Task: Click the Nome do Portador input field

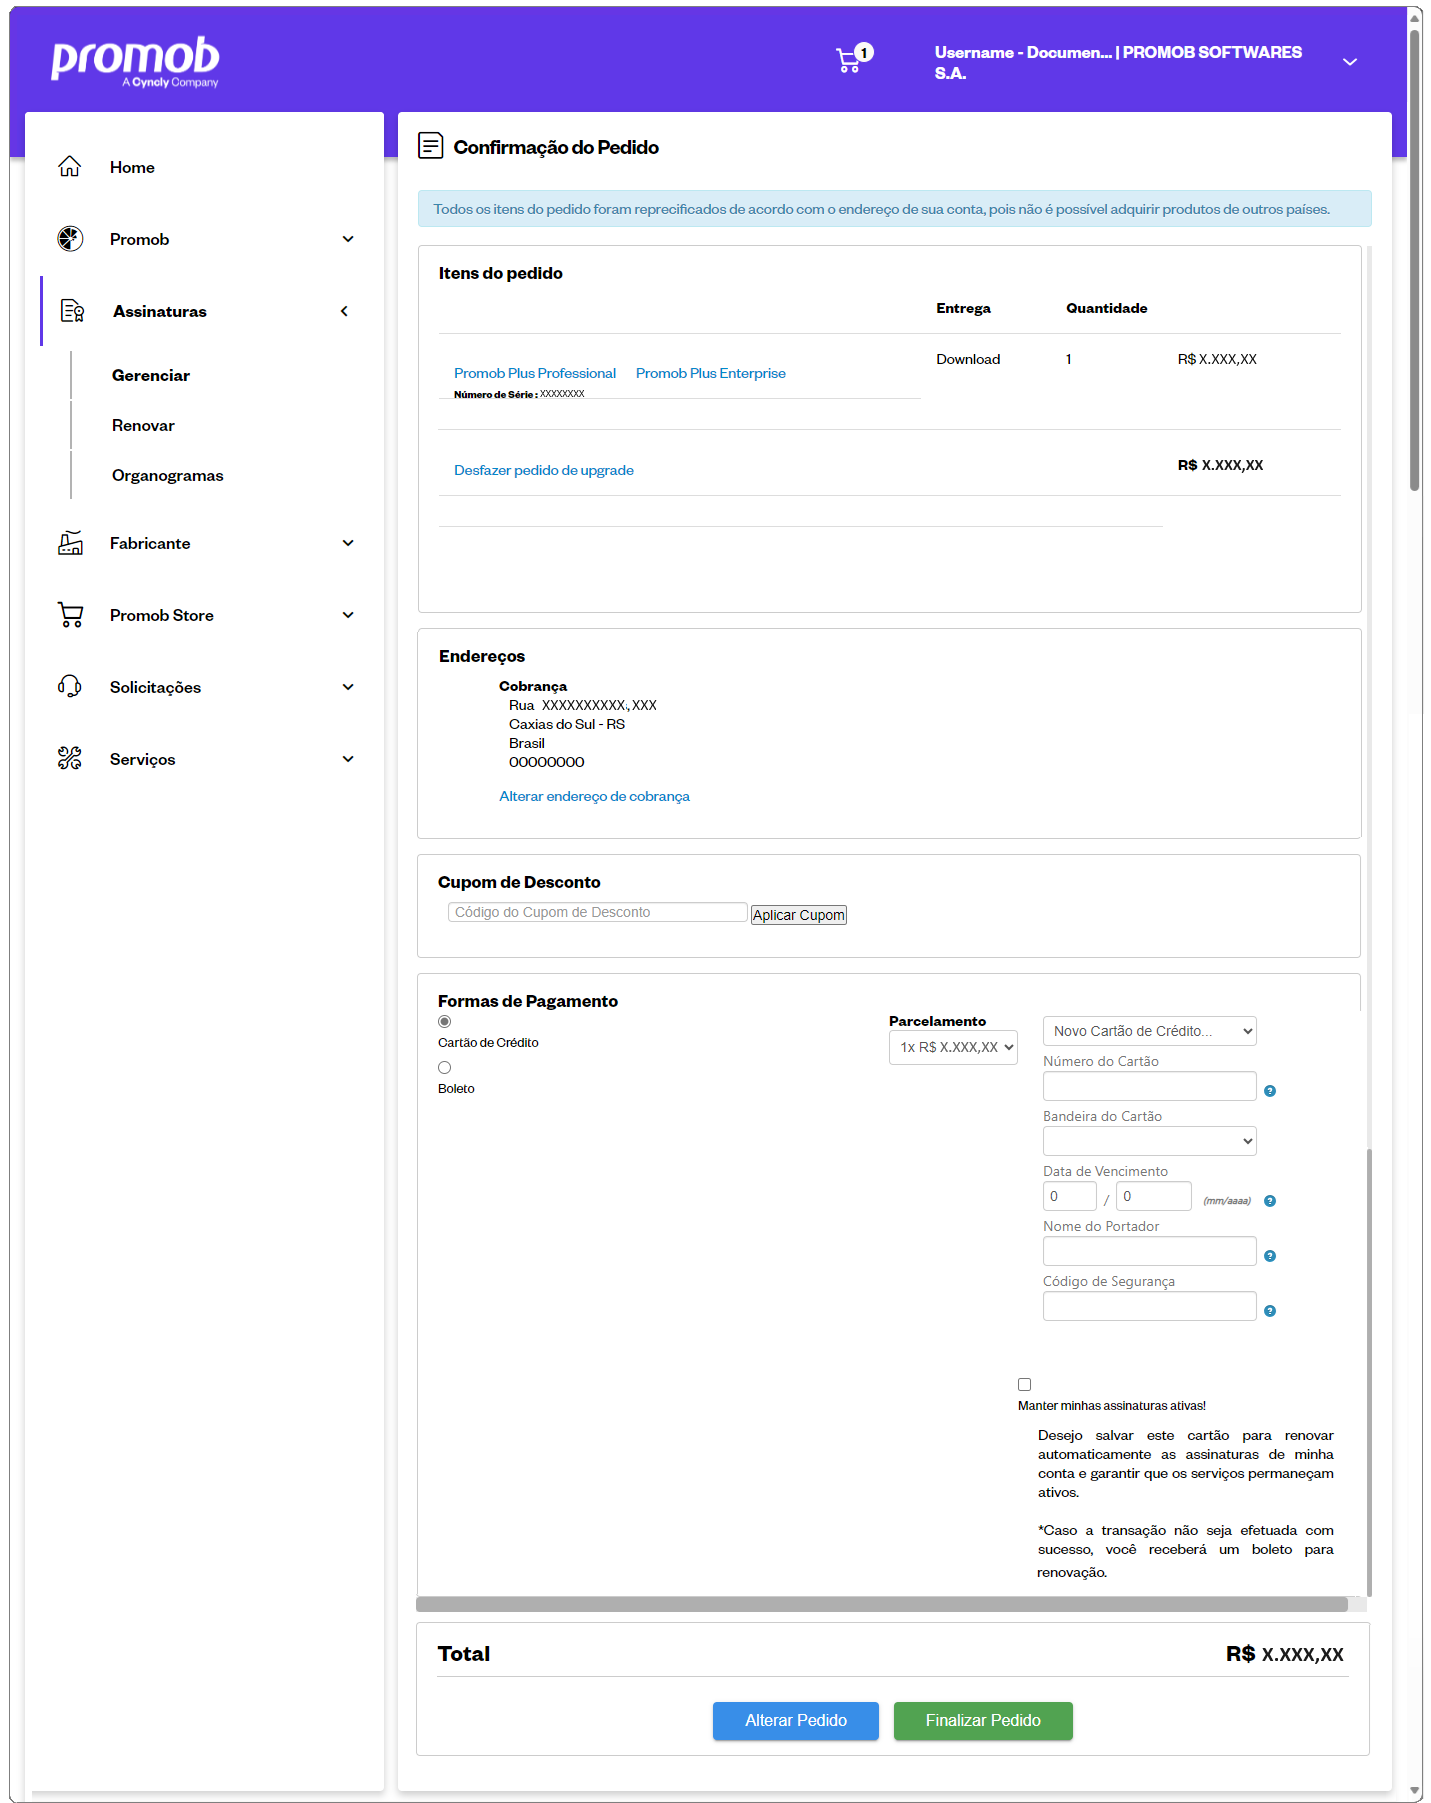Action: coord(1150,1251)
